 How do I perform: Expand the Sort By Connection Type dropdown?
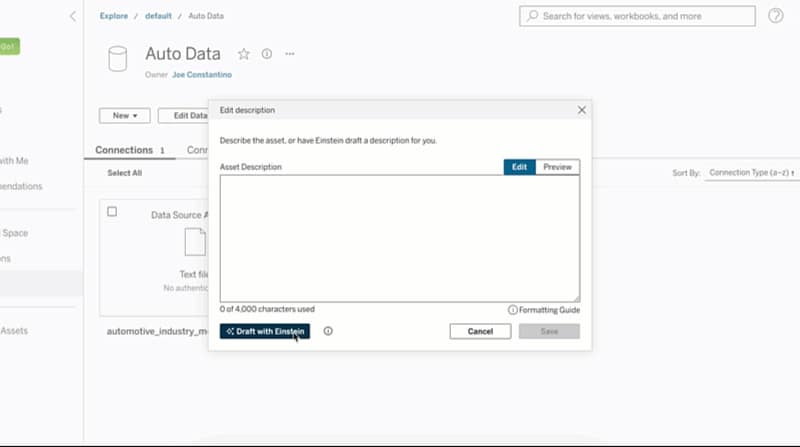[x=750, y=173]
